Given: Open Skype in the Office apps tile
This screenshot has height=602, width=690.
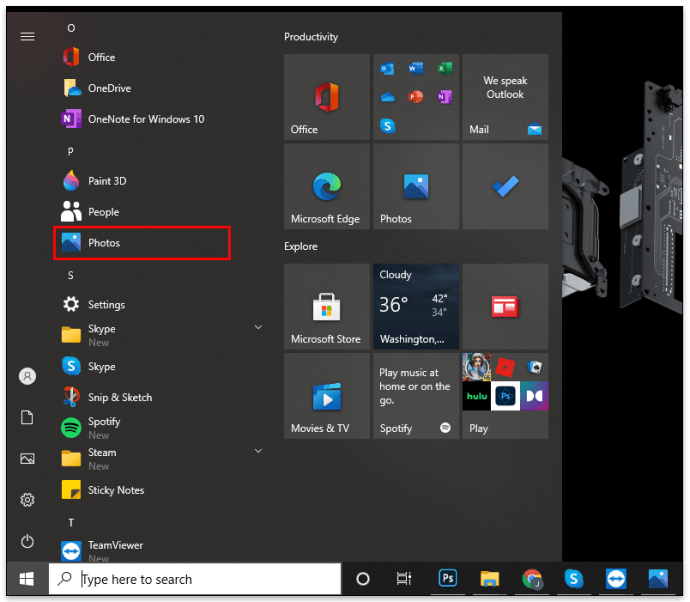Looking at the screenshot, I should click(387, 126).
